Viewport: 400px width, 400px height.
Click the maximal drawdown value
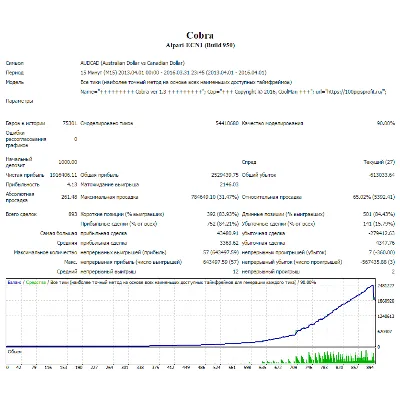[215, 197]
